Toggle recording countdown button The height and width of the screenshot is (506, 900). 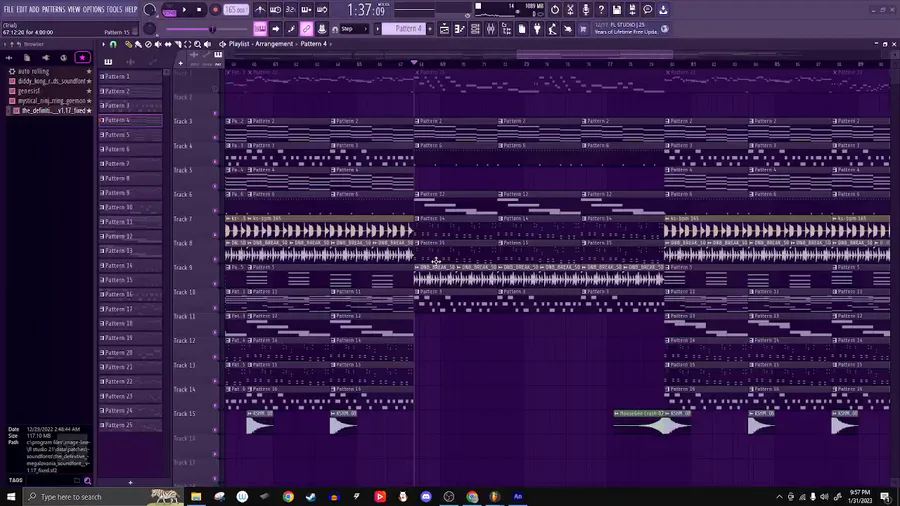[x=291, y=10]
